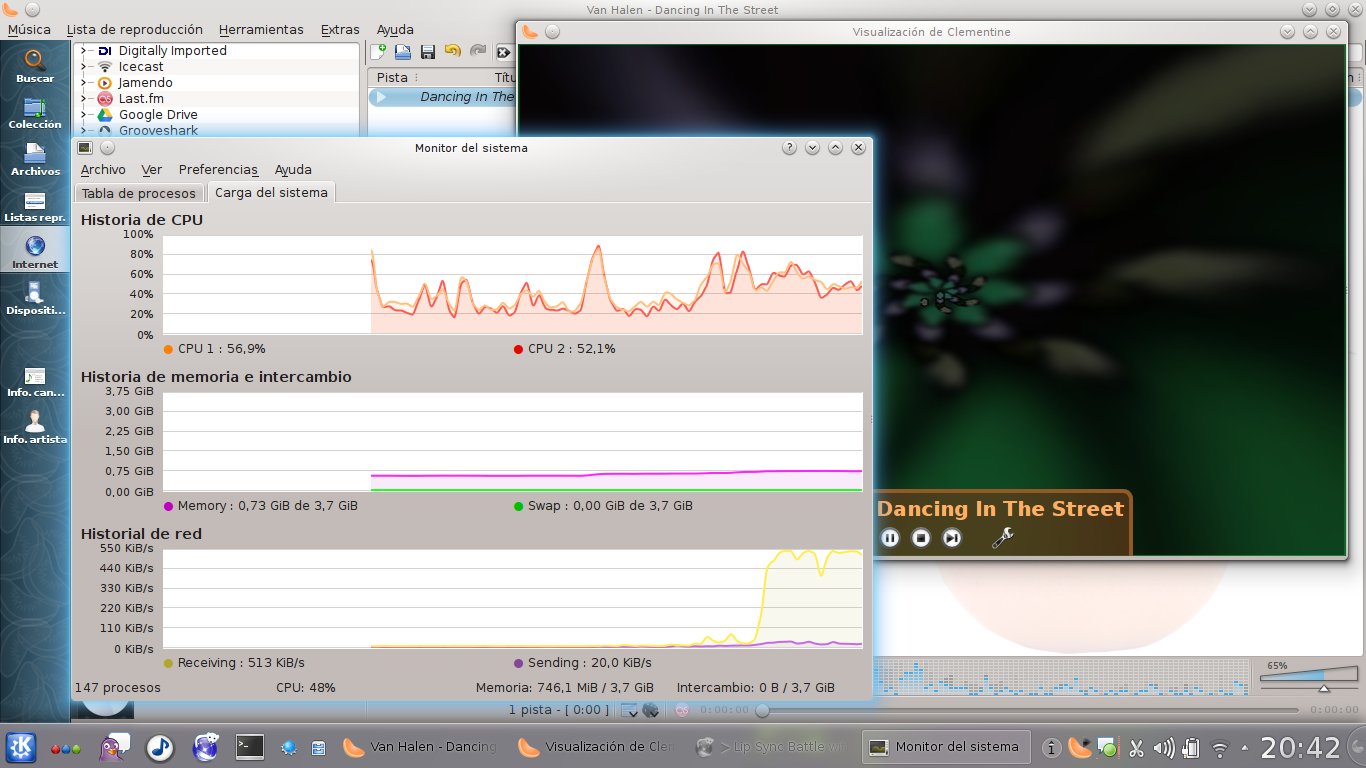Image resolution: width=1366 pixels, height=768 pixels.
Task: Open the terminal launcher on the taskbar
Action: (249, 746)
